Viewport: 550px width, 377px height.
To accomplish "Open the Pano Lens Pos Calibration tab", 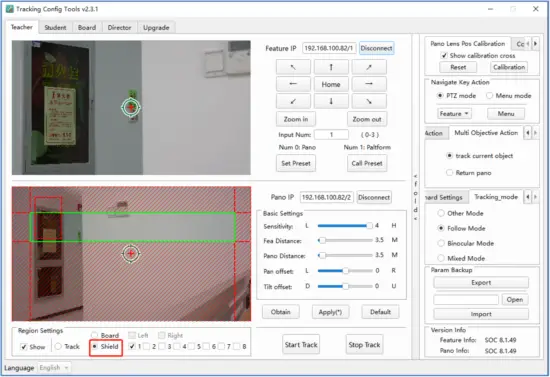I will click(468, 43).
